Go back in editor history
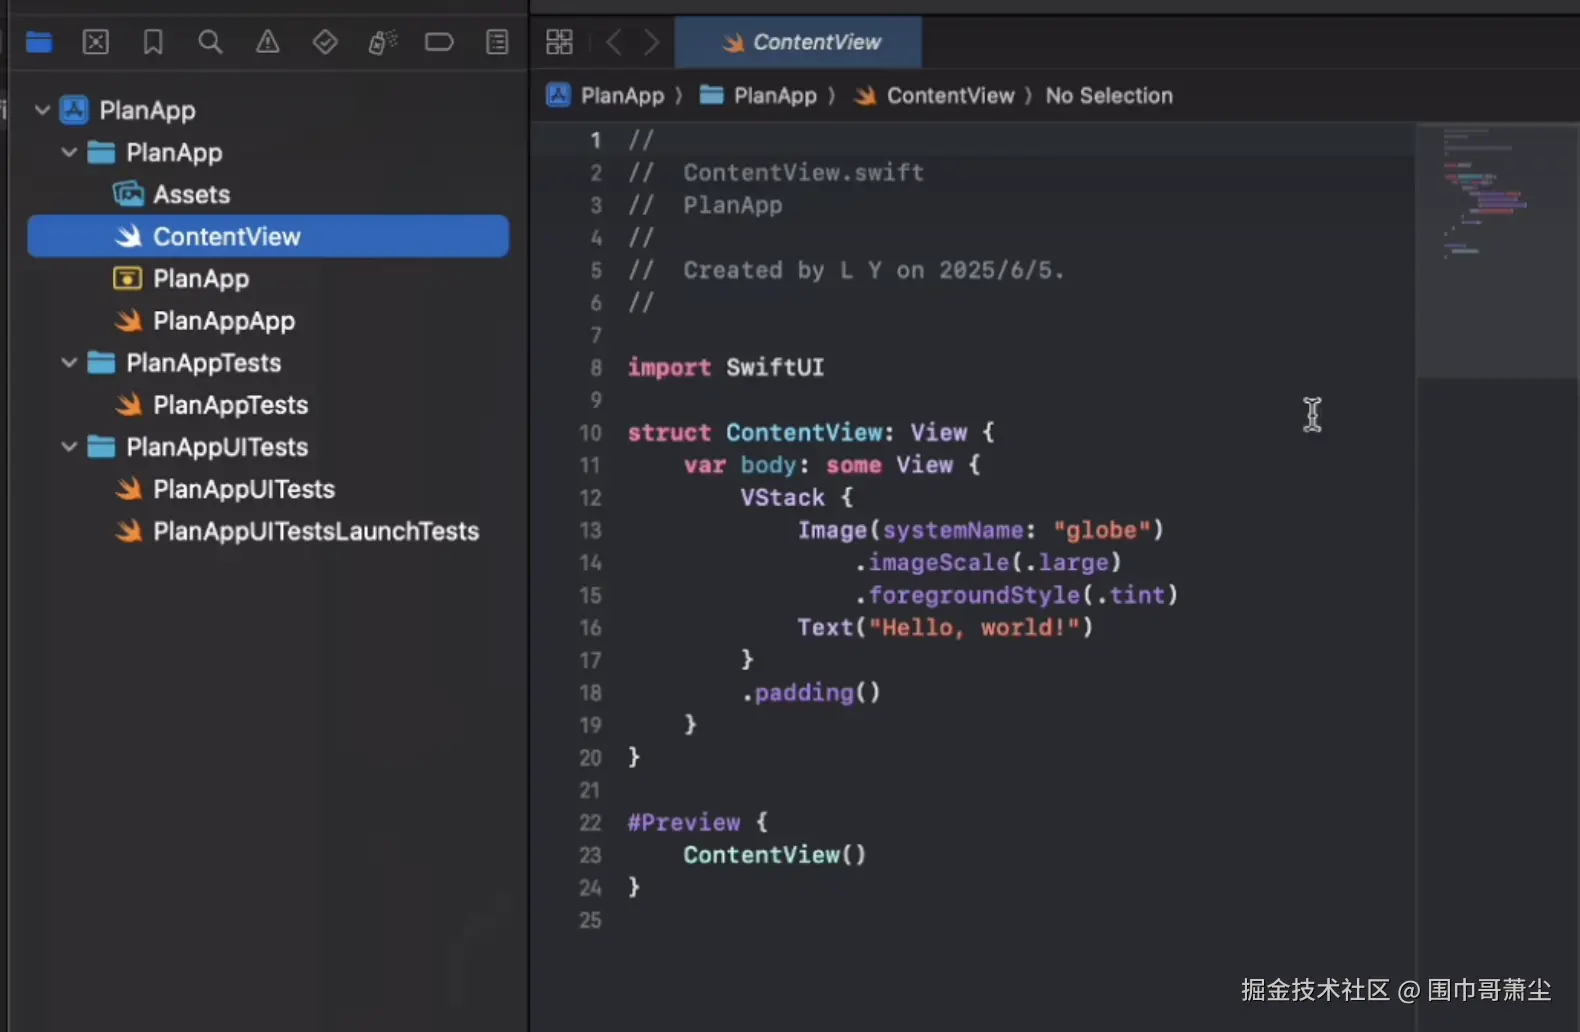1580x1032 pixels. 614,42
